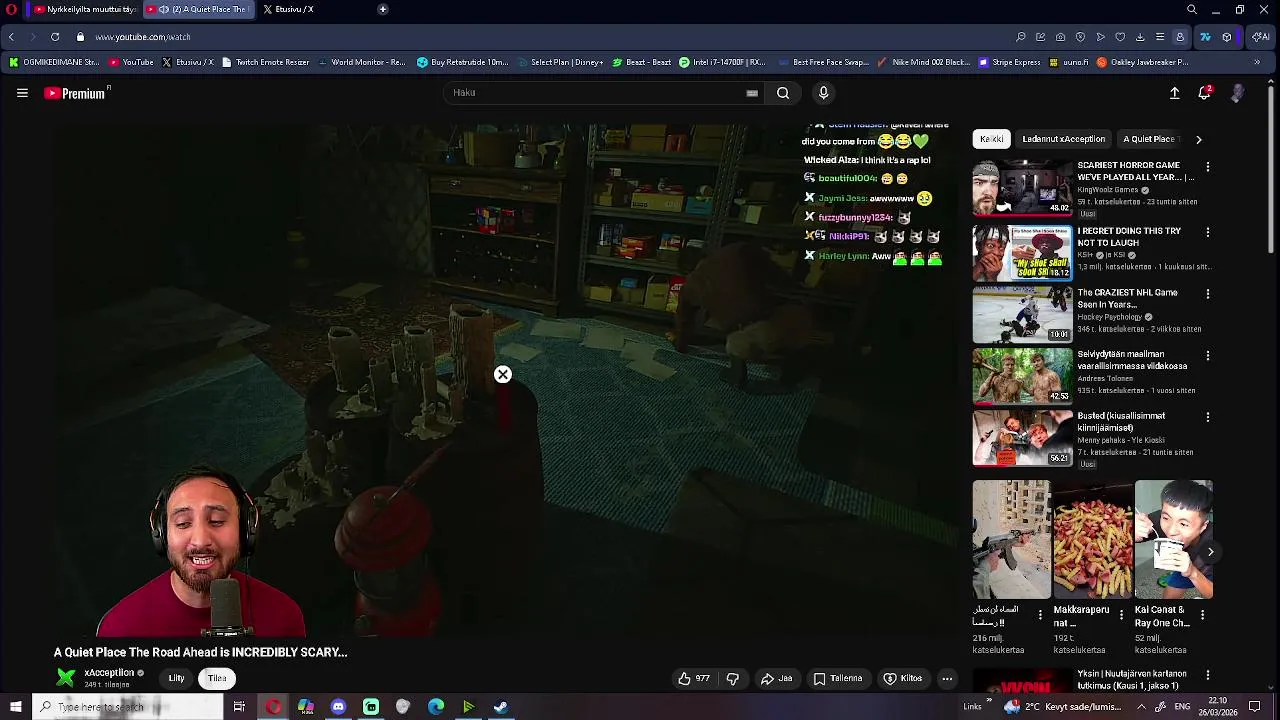Screen dimensions: 1280x720
Task: Open options for the Busted video
Action: click(1208, 417)
